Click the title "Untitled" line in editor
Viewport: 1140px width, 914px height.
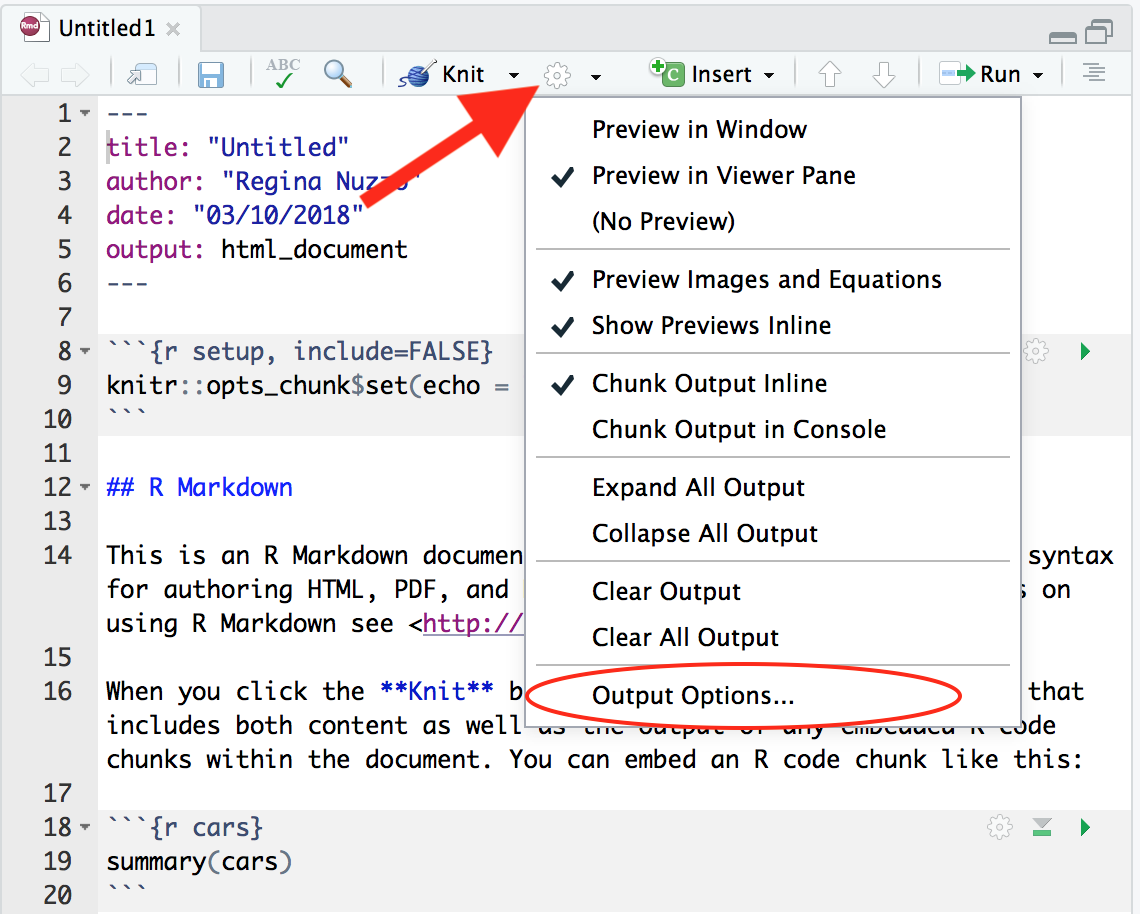[228, 148]
